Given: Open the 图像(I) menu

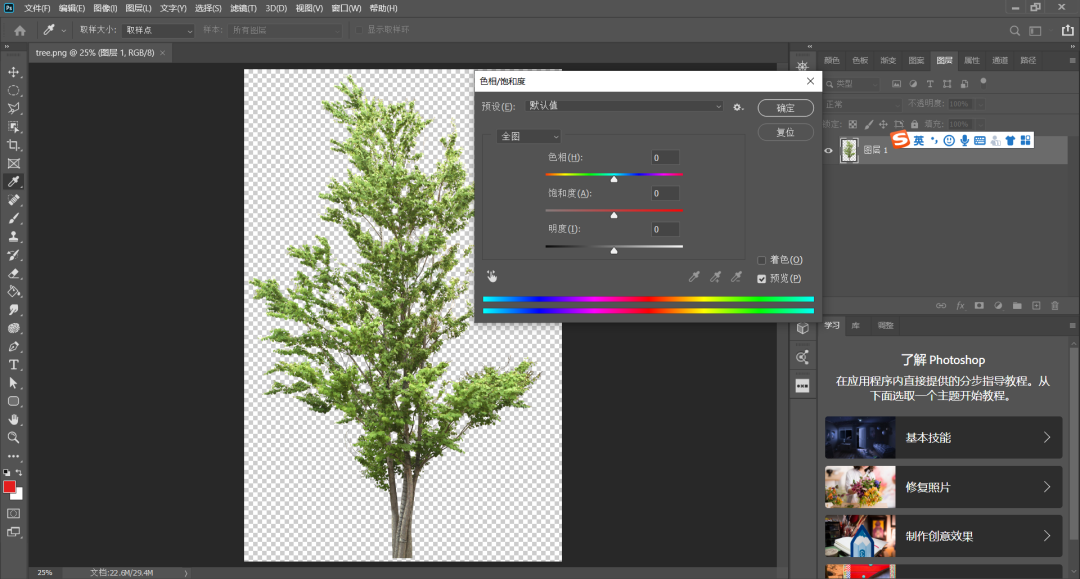Looking at the screenshot, I should [x=105, y=8].
